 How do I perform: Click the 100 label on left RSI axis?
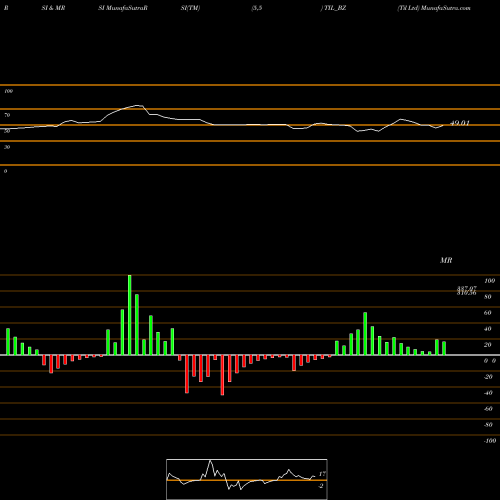(8, 91)
